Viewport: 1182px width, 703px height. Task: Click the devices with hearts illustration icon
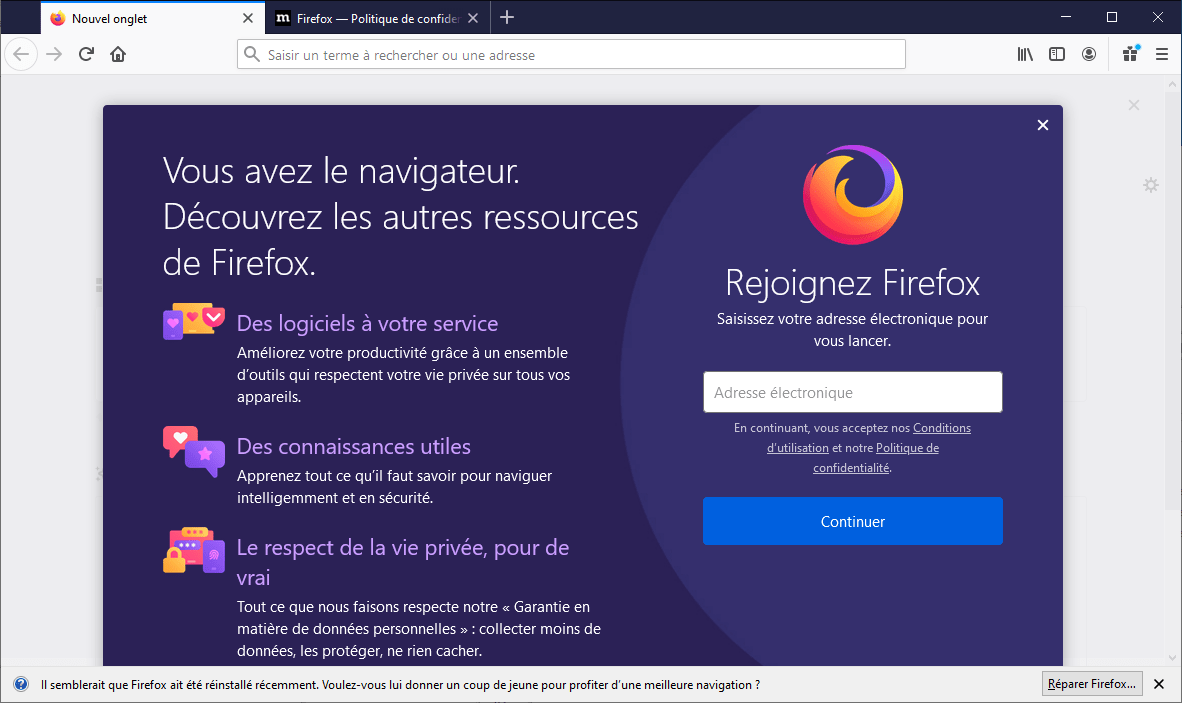[x=194, y=321]
